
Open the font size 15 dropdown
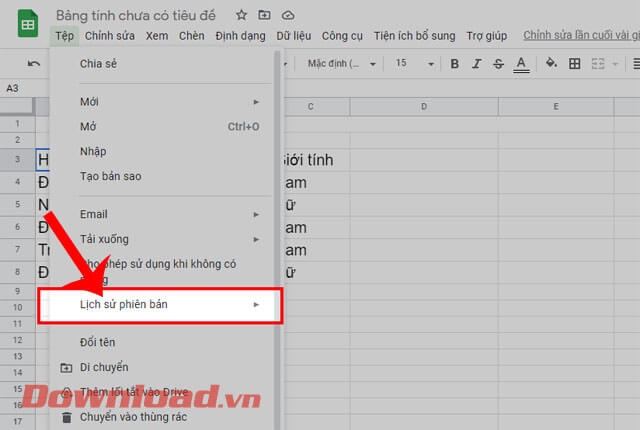(414, 64)
